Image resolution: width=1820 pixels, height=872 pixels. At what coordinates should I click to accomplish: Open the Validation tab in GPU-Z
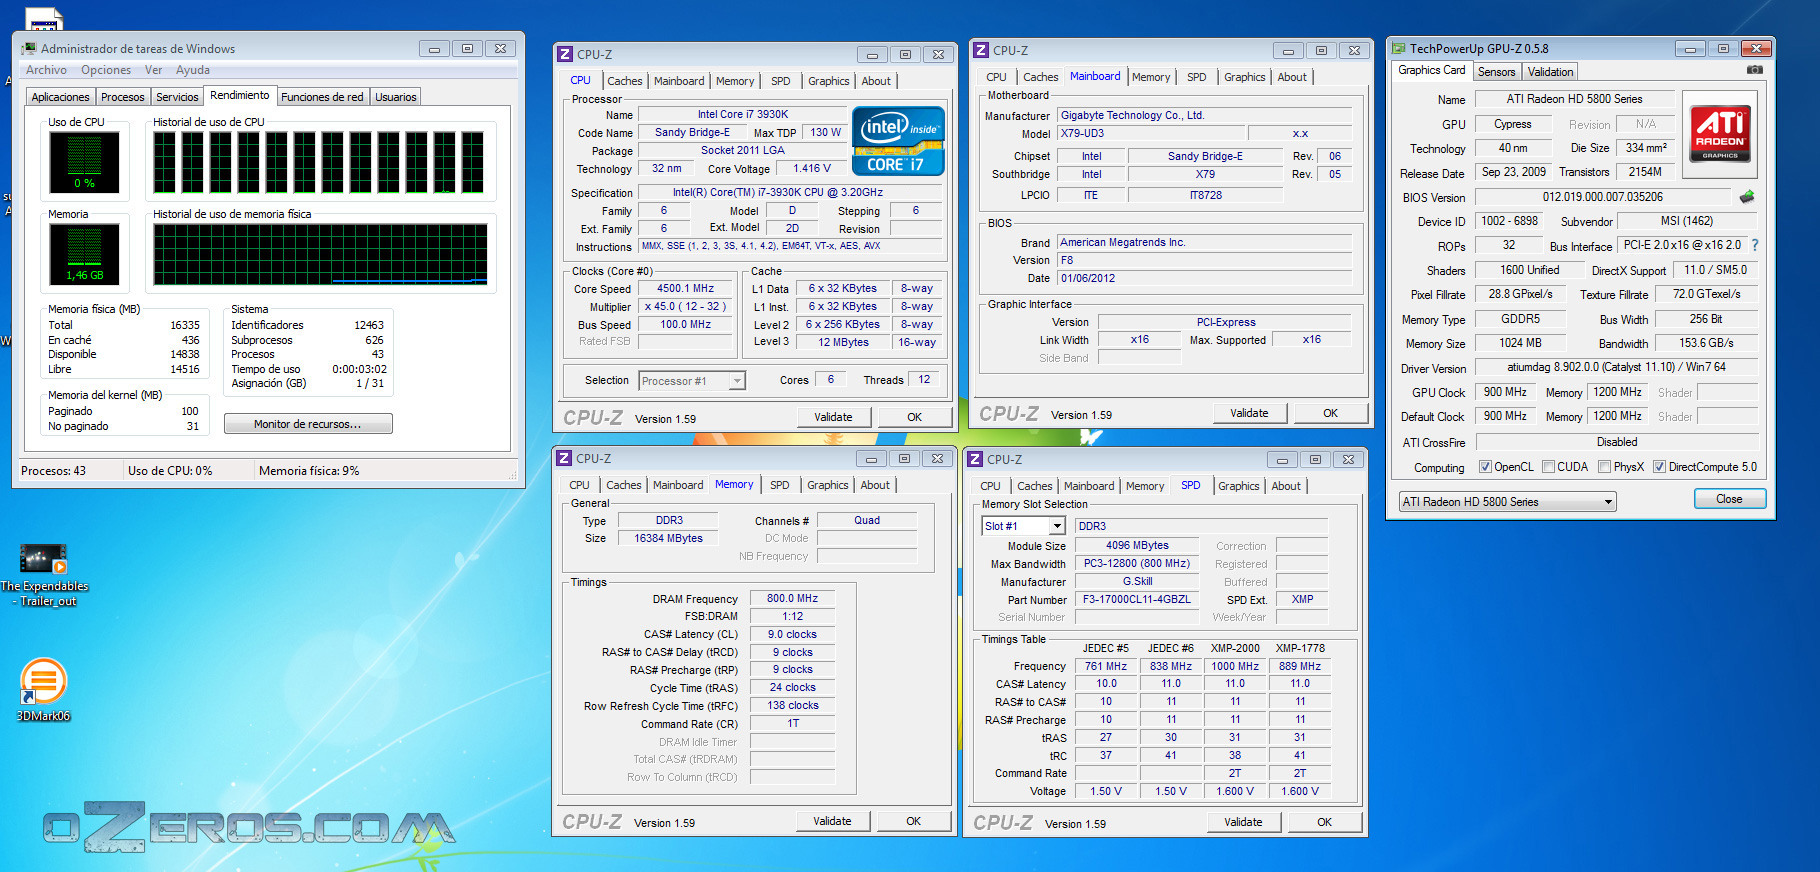(x=1550, y=72)
